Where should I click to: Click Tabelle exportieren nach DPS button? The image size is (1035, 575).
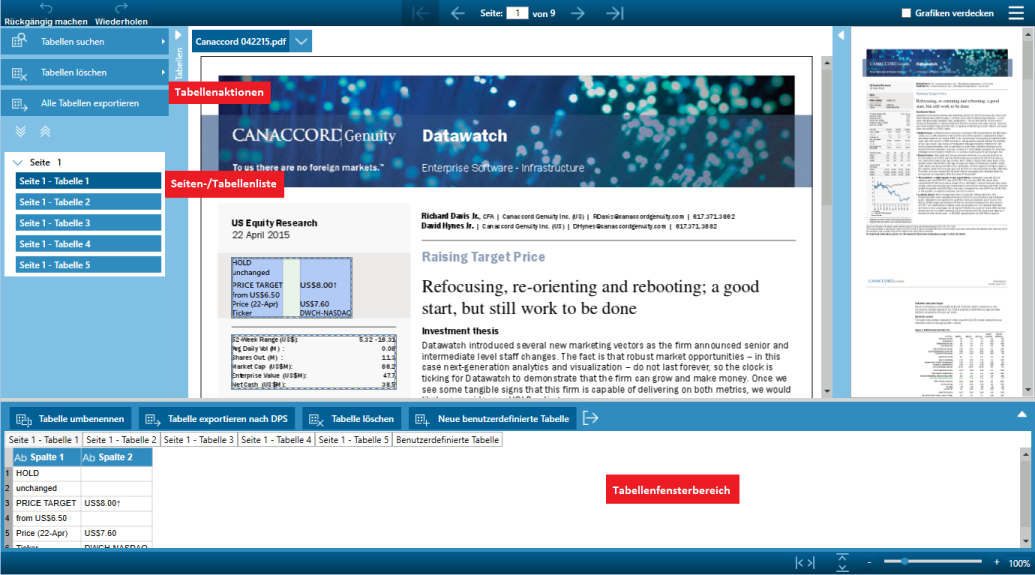point(218,418)
